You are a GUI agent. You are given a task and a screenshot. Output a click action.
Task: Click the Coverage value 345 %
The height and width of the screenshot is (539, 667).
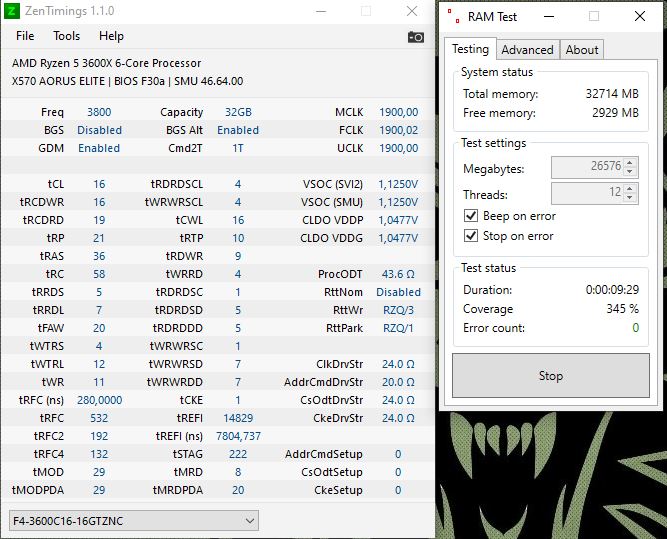[x=623, y=309]
